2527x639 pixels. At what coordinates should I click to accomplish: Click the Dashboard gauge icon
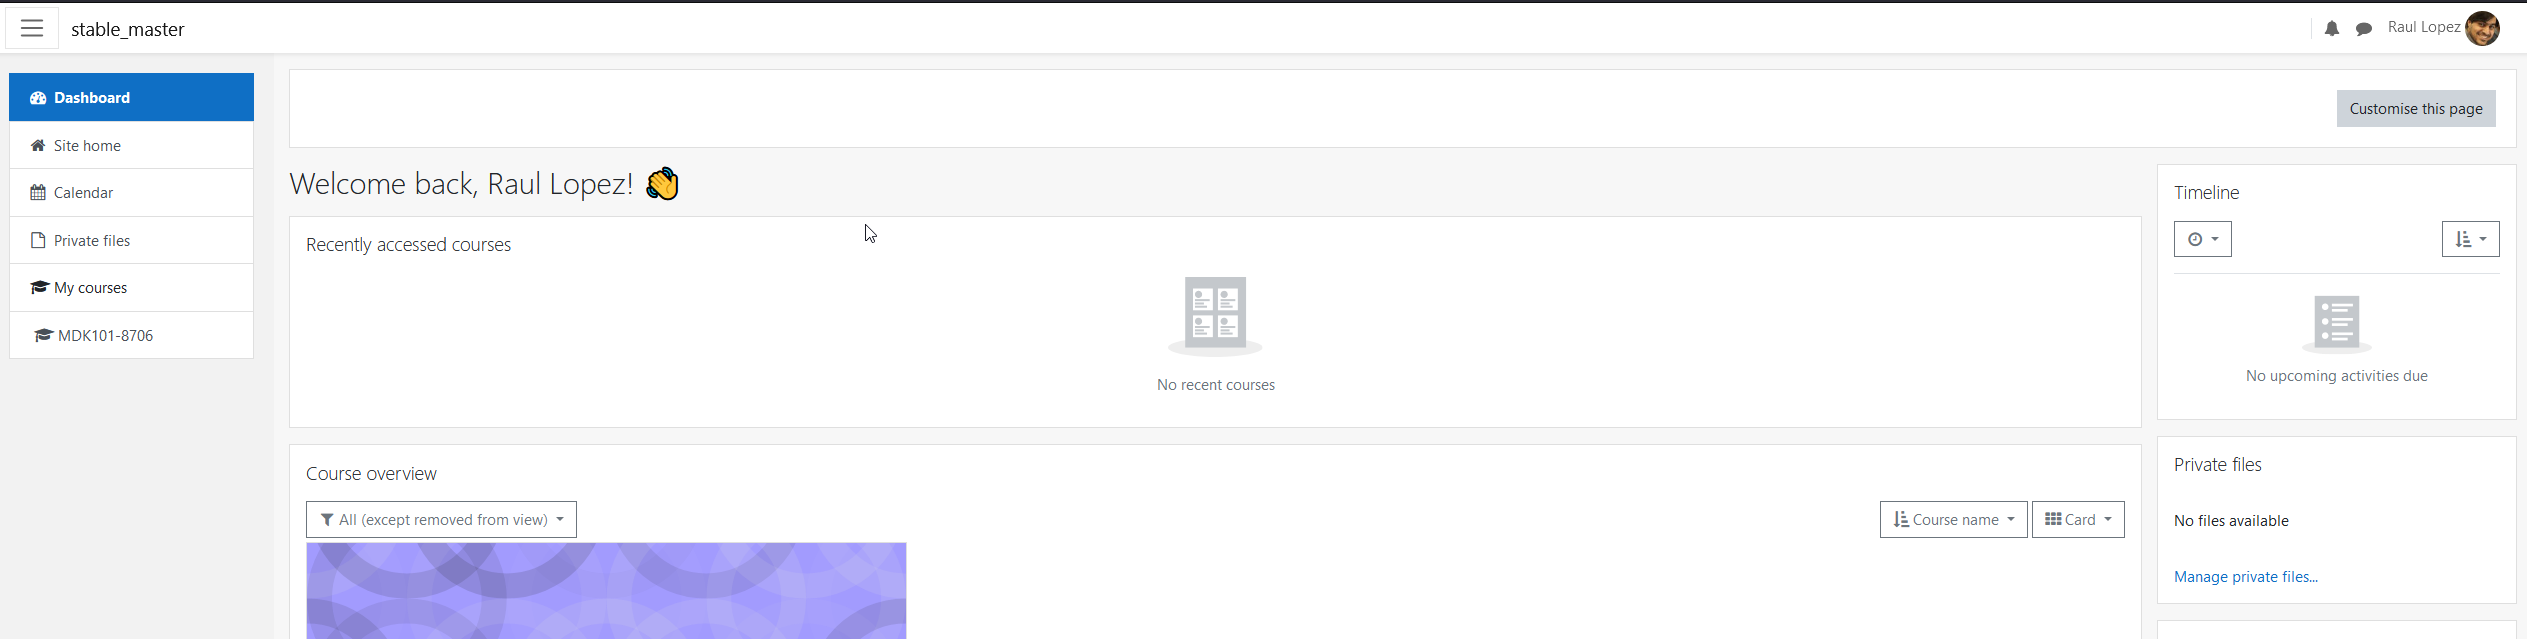tap(38, 98)
